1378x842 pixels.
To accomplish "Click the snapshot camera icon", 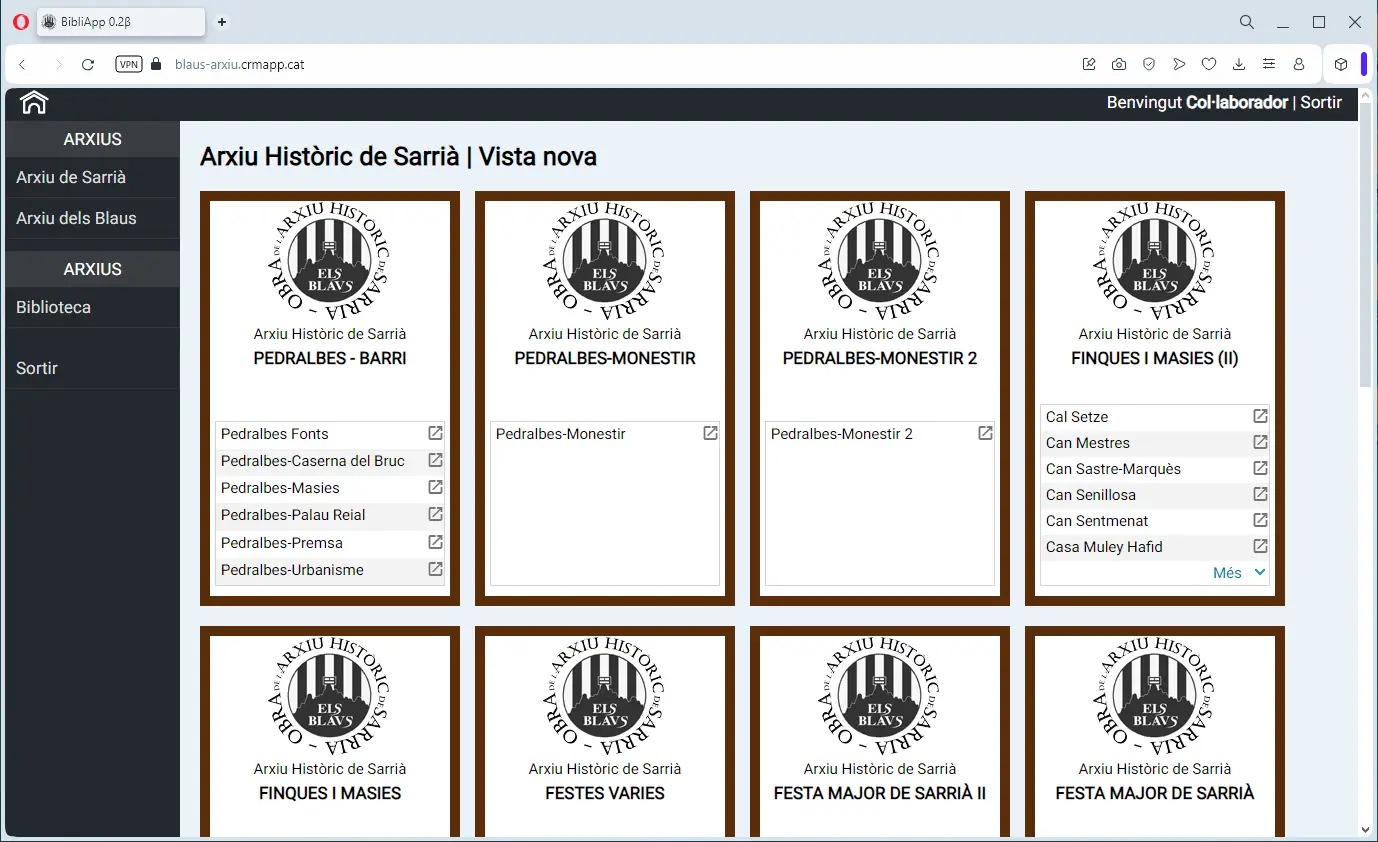I will tap(1119, 64).
